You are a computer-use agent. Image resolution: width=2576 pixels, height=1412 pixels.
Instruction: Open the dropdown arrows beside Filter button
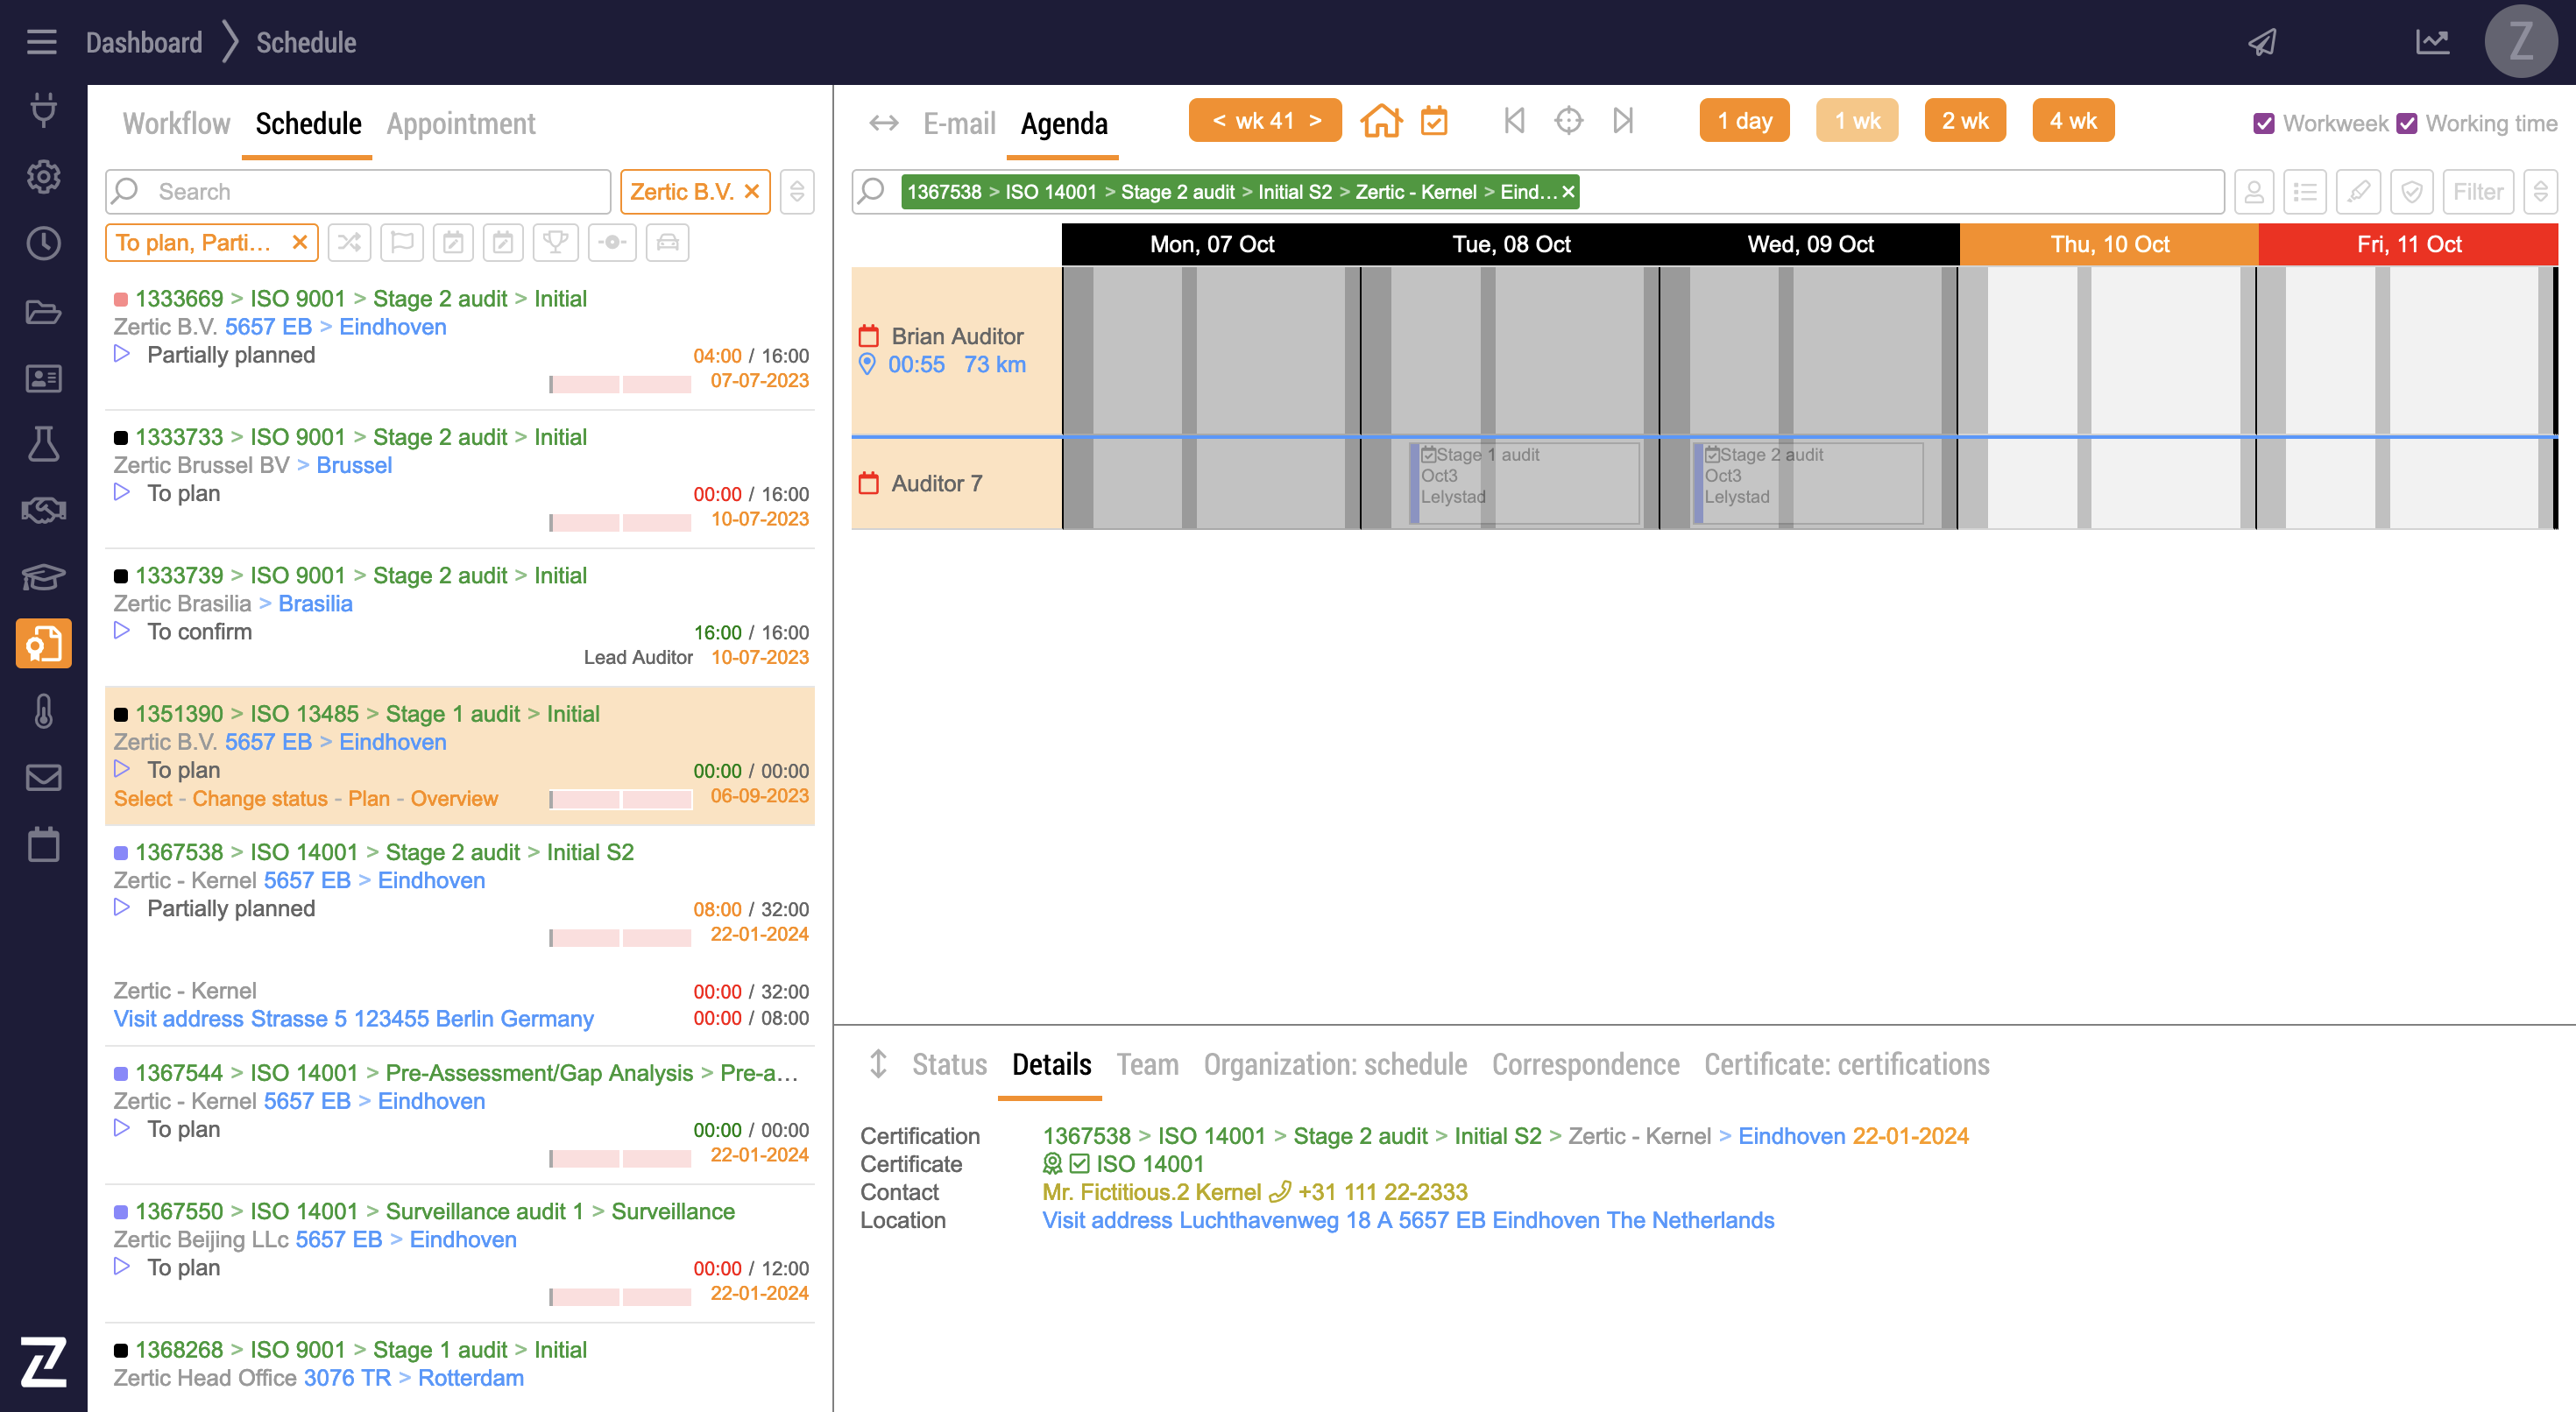(x=2540, y=192)
